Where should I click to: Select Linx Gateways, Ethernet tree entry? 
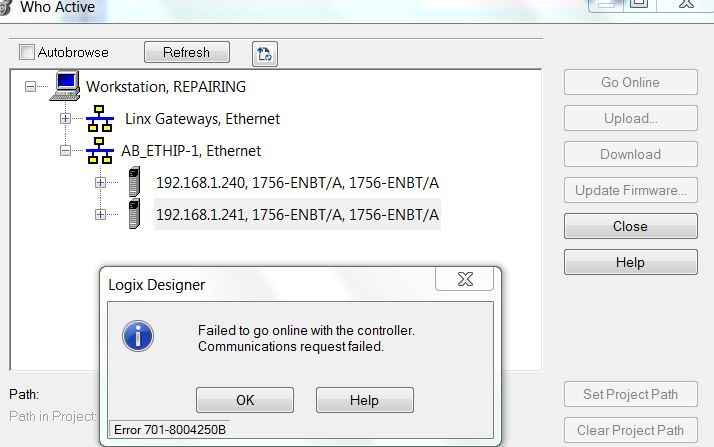202,119
